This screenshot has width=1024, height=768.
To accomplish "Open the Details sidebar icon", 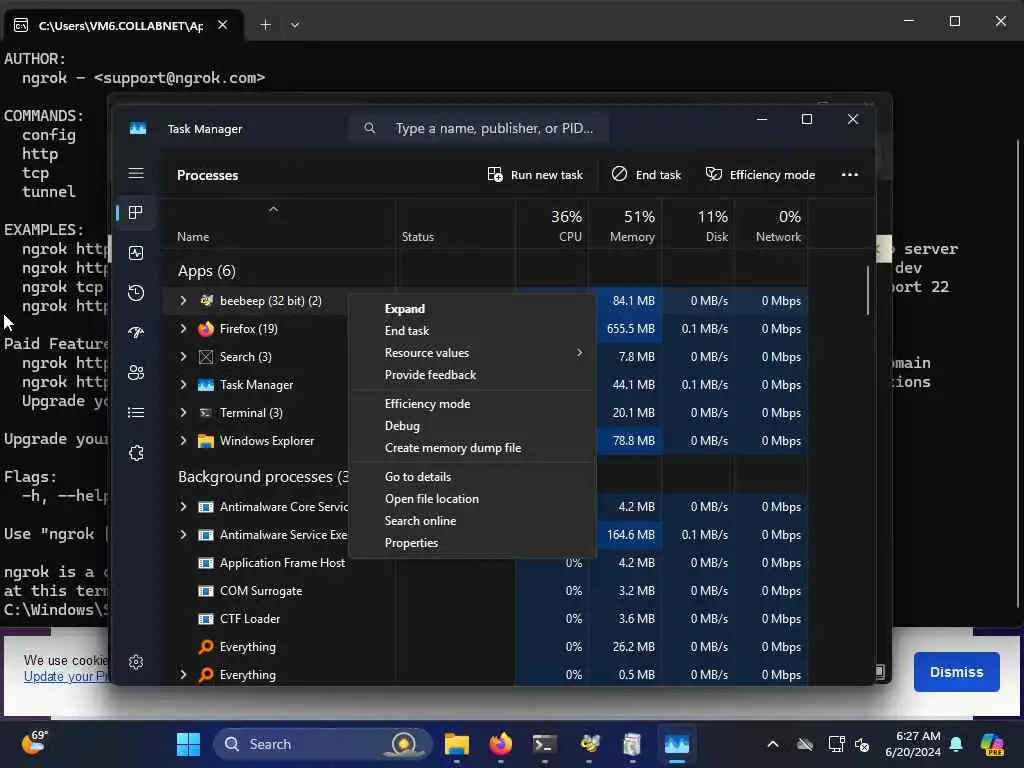I will tap(136, 413).
